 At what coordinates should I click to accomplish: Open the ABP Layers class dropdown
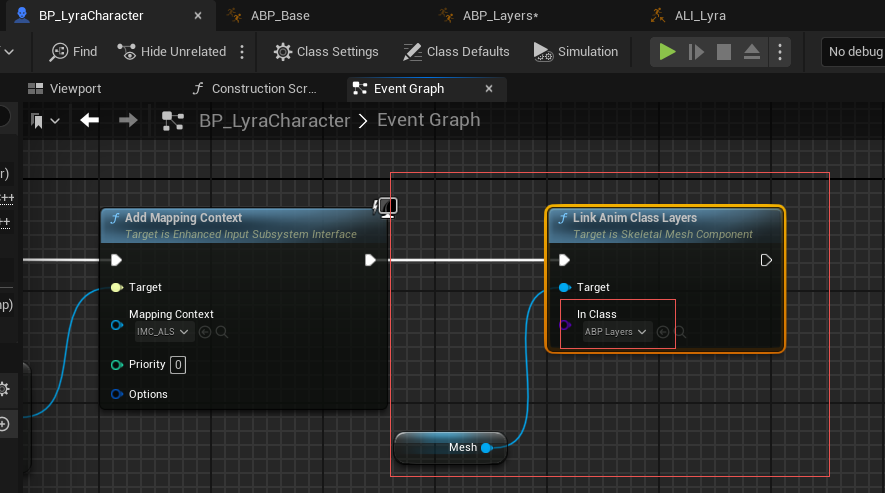[617, 332]
